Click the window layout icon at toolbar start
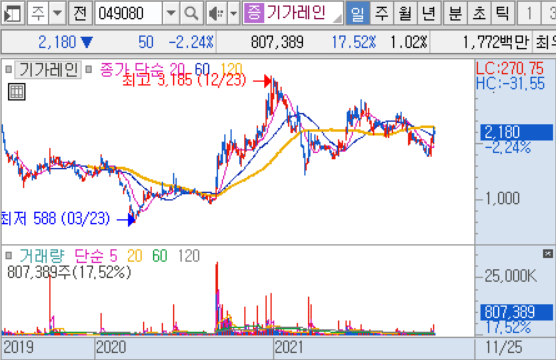This screenshot has width=556, height=360. pyautogui.click(x=12, y=13)
